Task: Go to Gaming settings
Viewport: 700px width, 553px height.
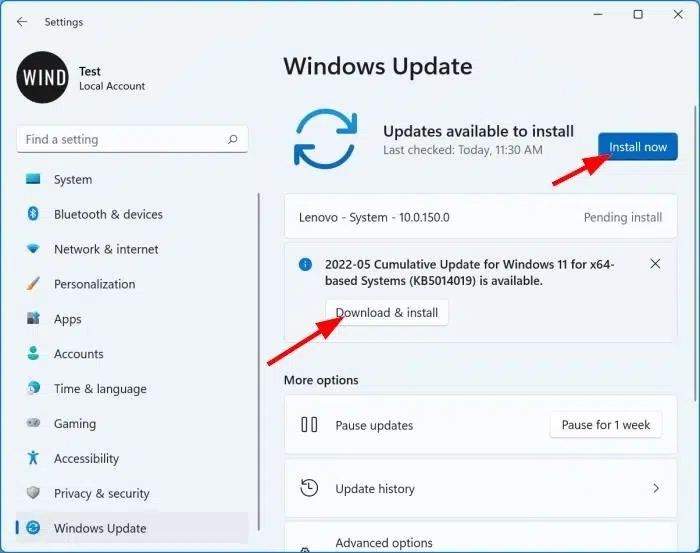Action: 132,423
